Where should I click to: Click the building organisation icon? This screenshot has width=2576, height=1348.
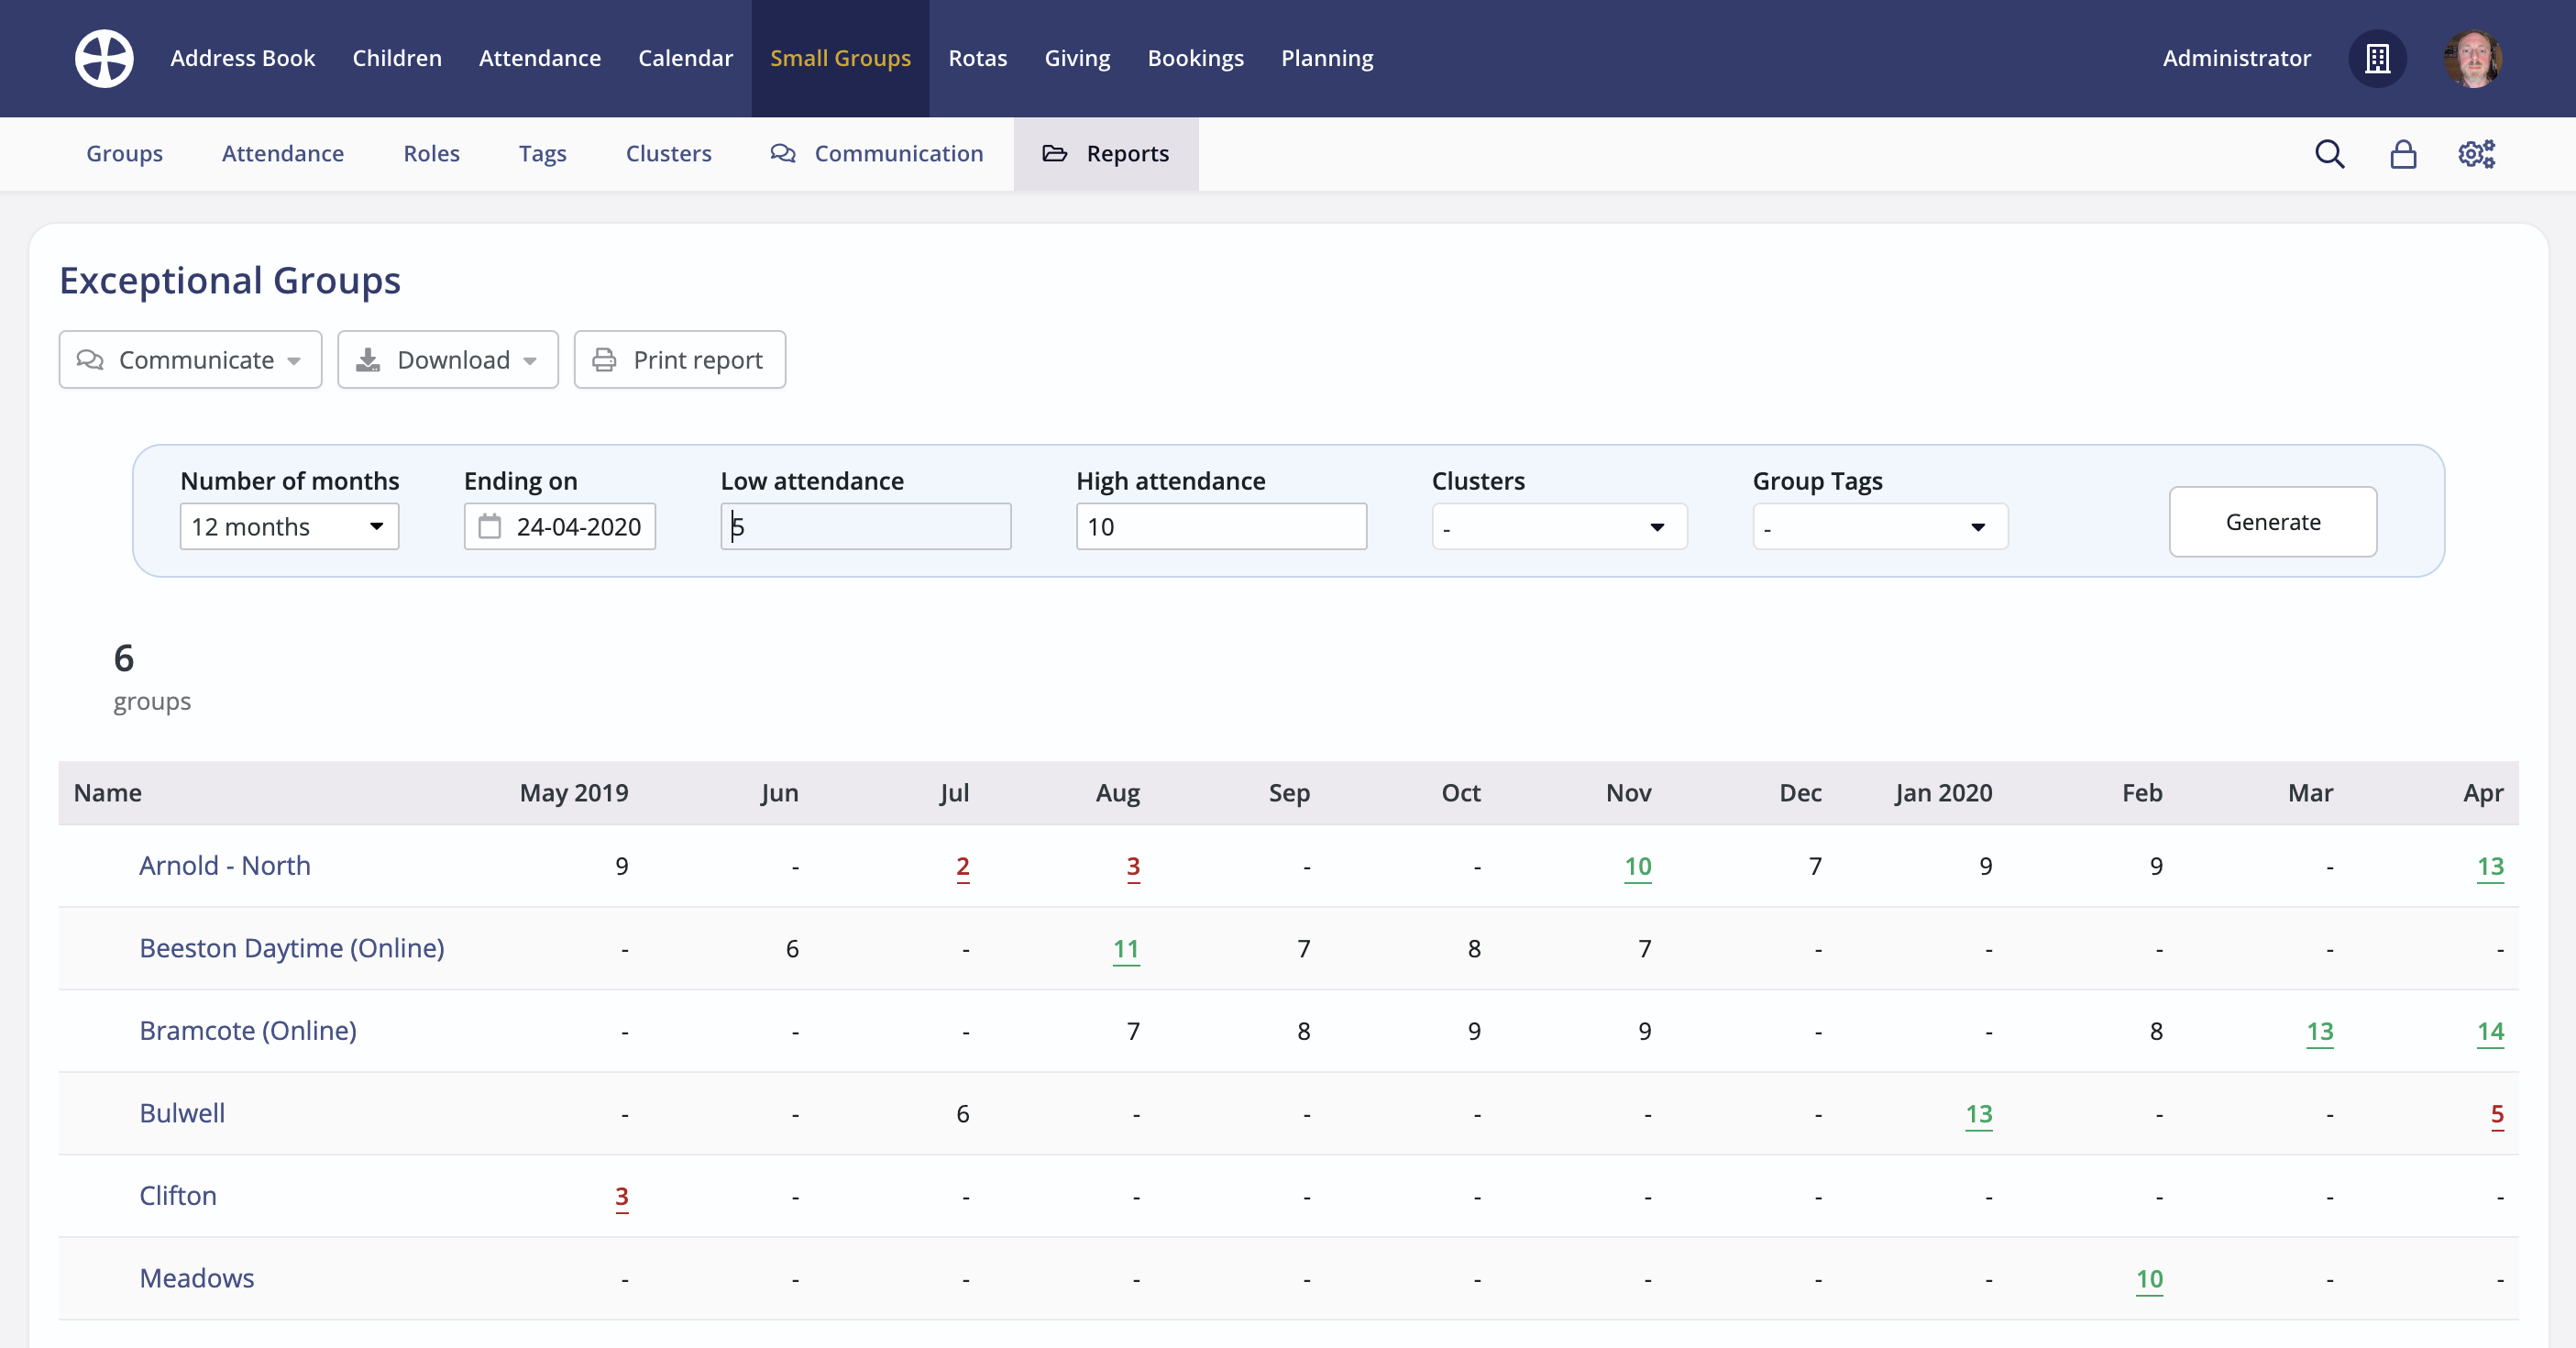[x=2377, y=58]
